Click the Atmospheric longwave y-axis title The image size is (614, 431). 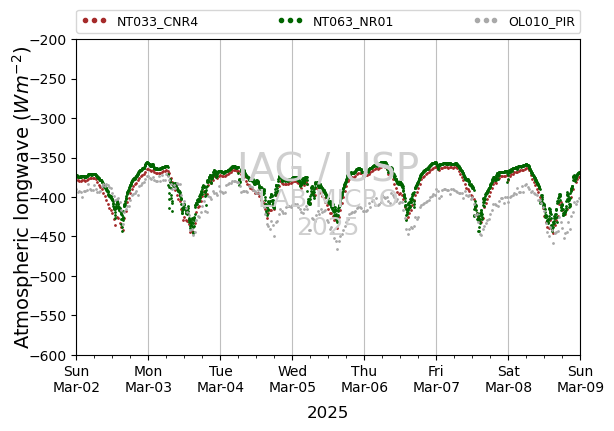click(x=22, y=197)
